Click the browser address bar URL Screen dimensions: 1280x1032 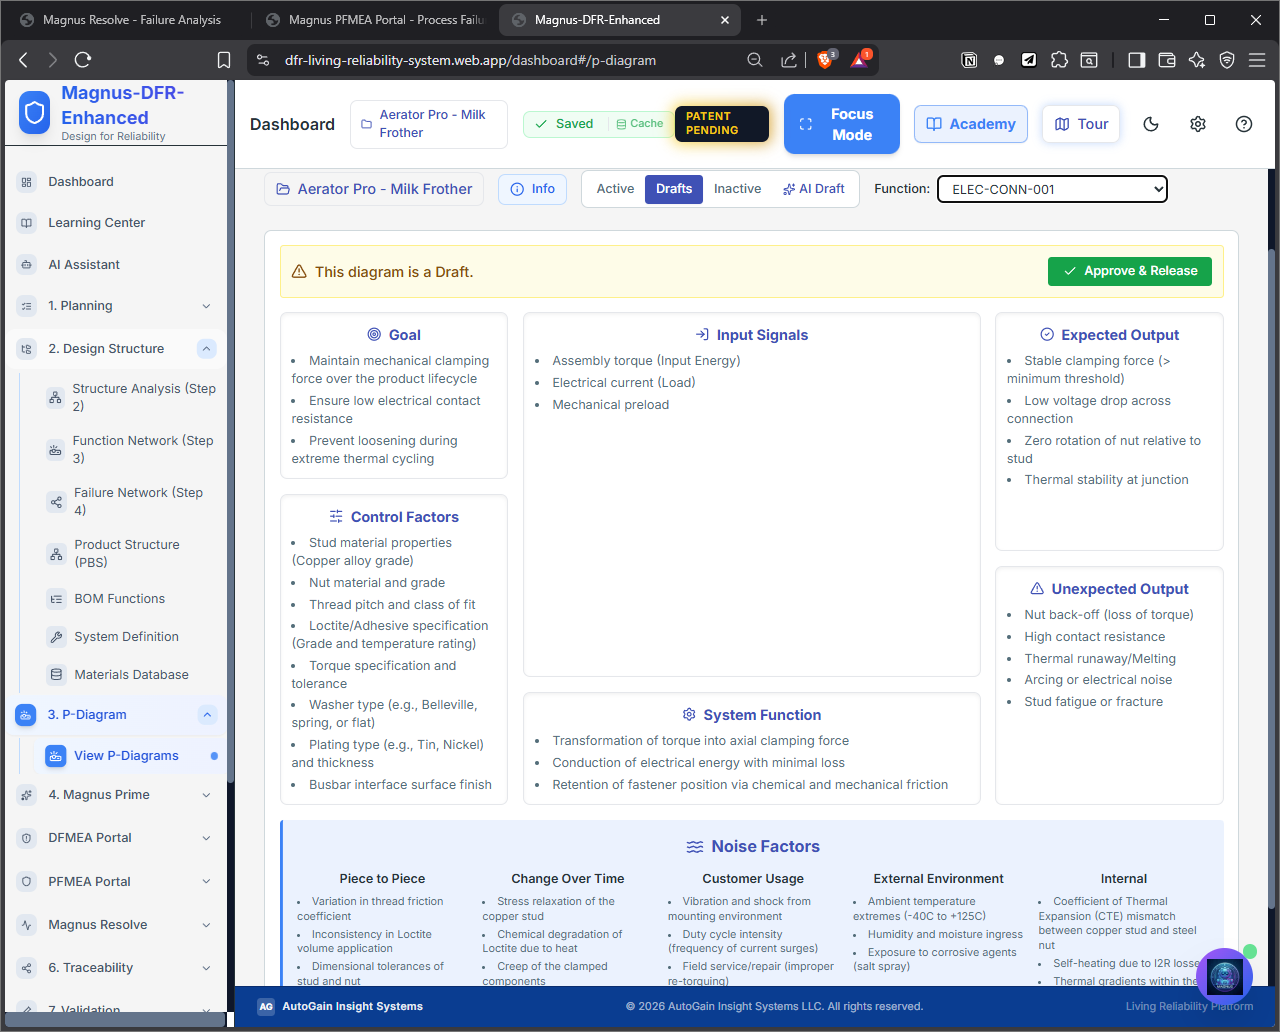point(470,60)
